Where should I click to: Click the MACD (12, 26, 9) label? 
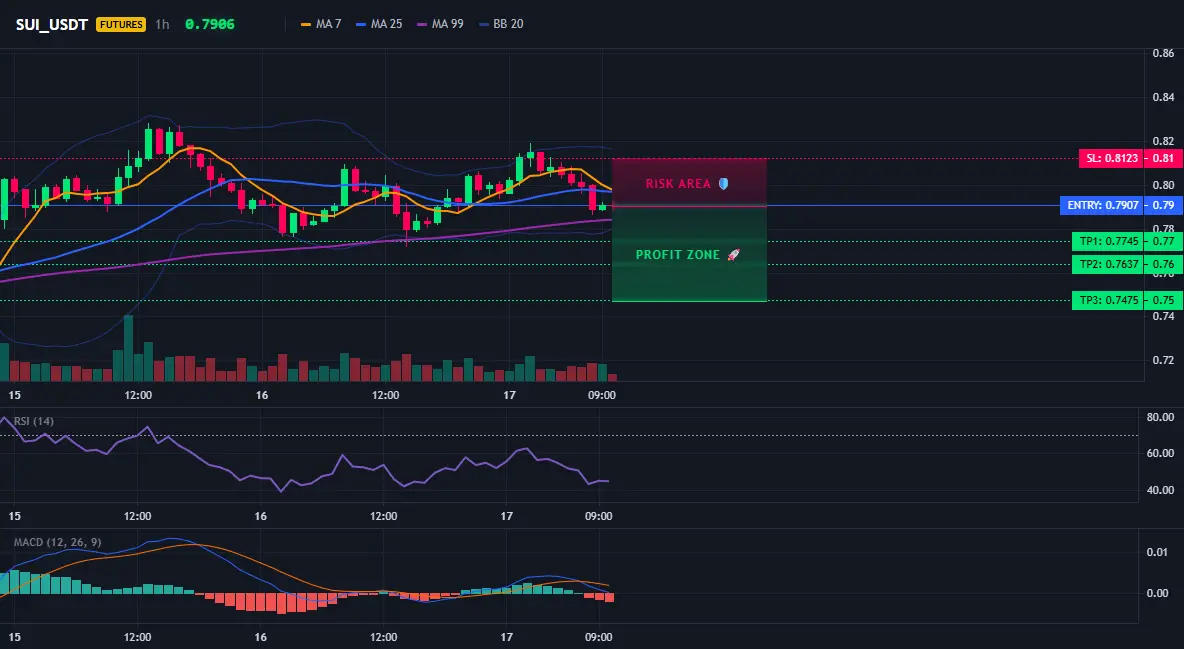pyautogui.click(x=57, y=542)
